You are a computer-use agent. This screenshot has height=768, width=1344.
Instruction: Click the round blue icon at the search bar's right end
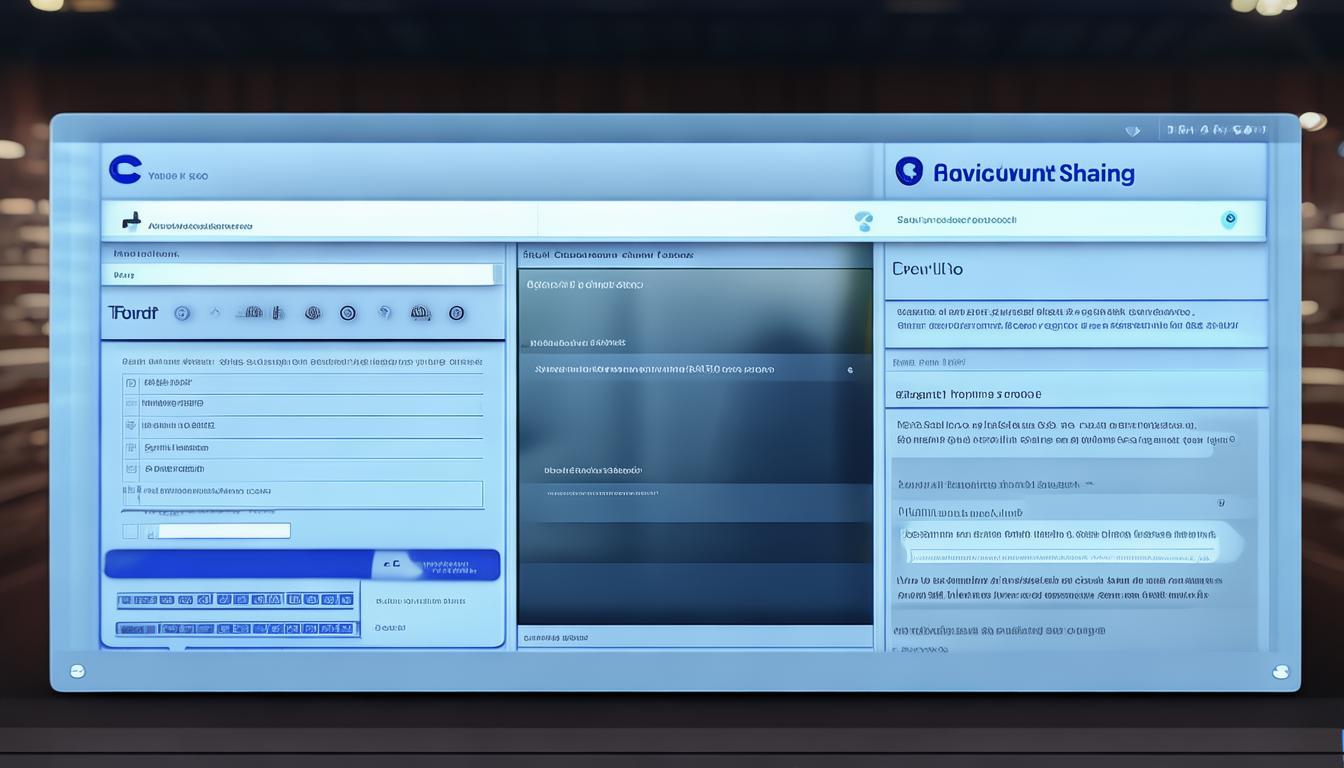[x=1229, y=220]
